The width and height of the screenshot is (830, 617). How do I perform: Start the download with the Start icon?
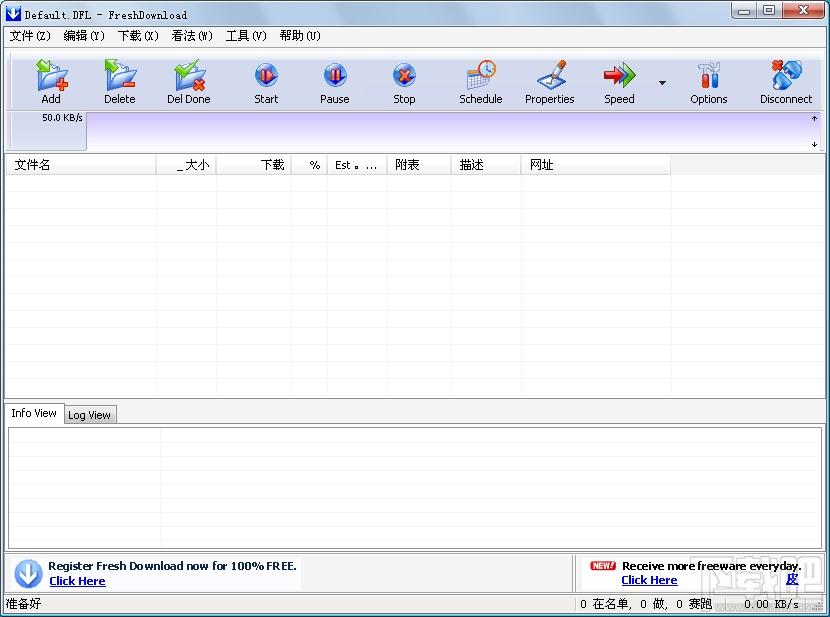tap(266, 82)
